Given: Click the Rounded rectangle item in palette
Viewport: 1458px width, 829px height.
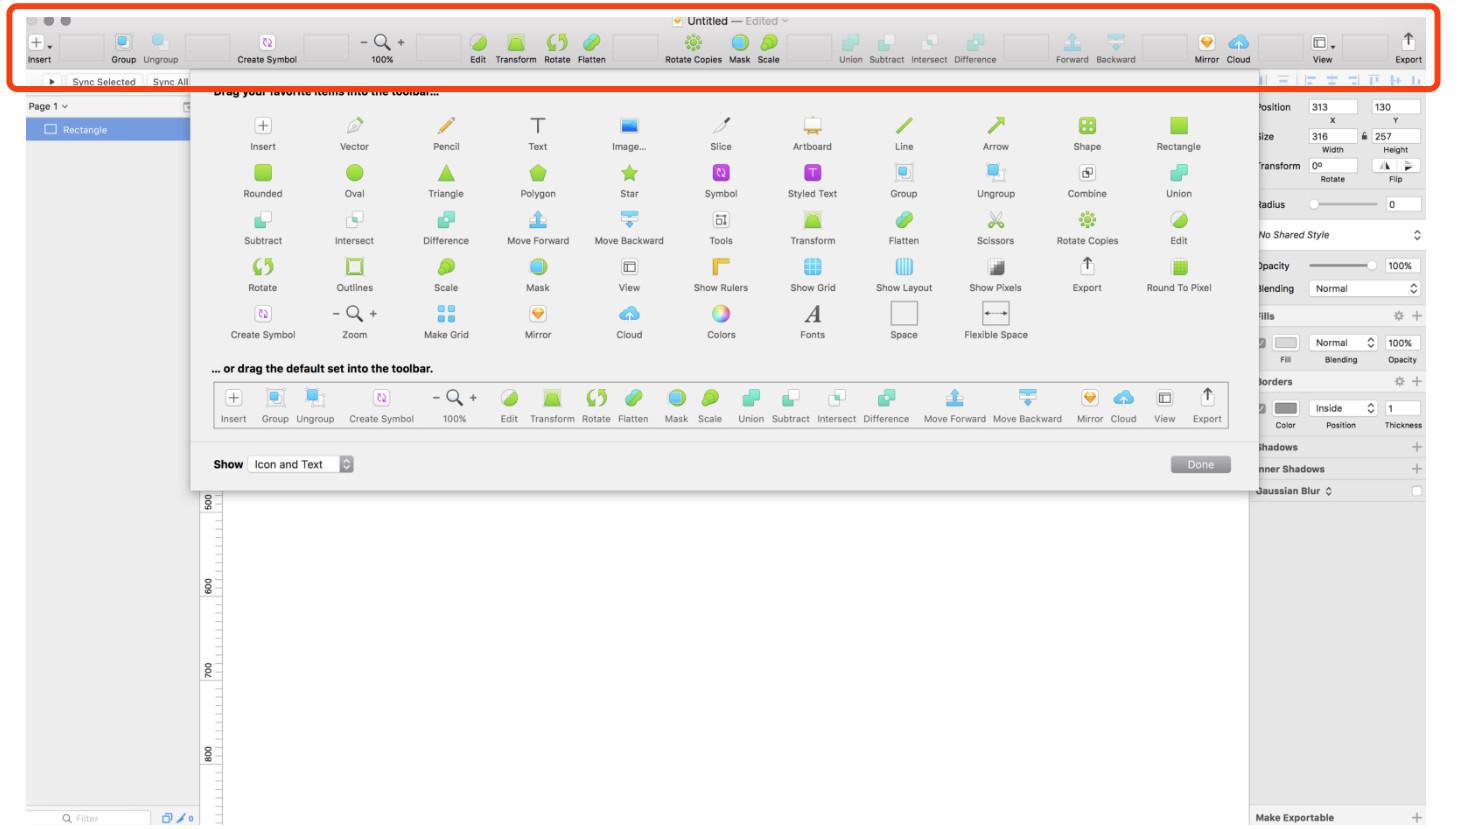Looking at the screenshot, I should [263, 180].
